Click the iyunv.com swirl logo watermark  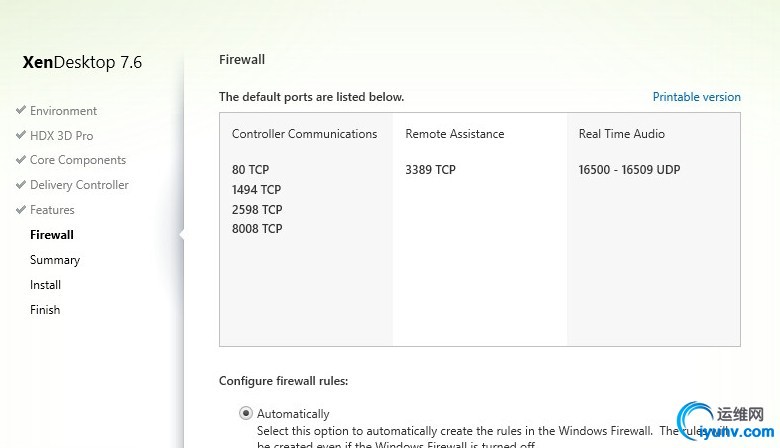pyautogui.click(x=695, y=420)
